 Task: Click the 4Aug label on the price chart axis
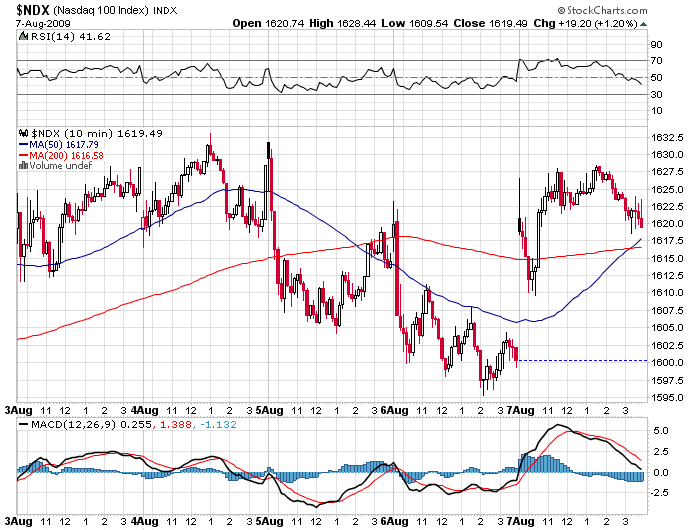point(145,410)
